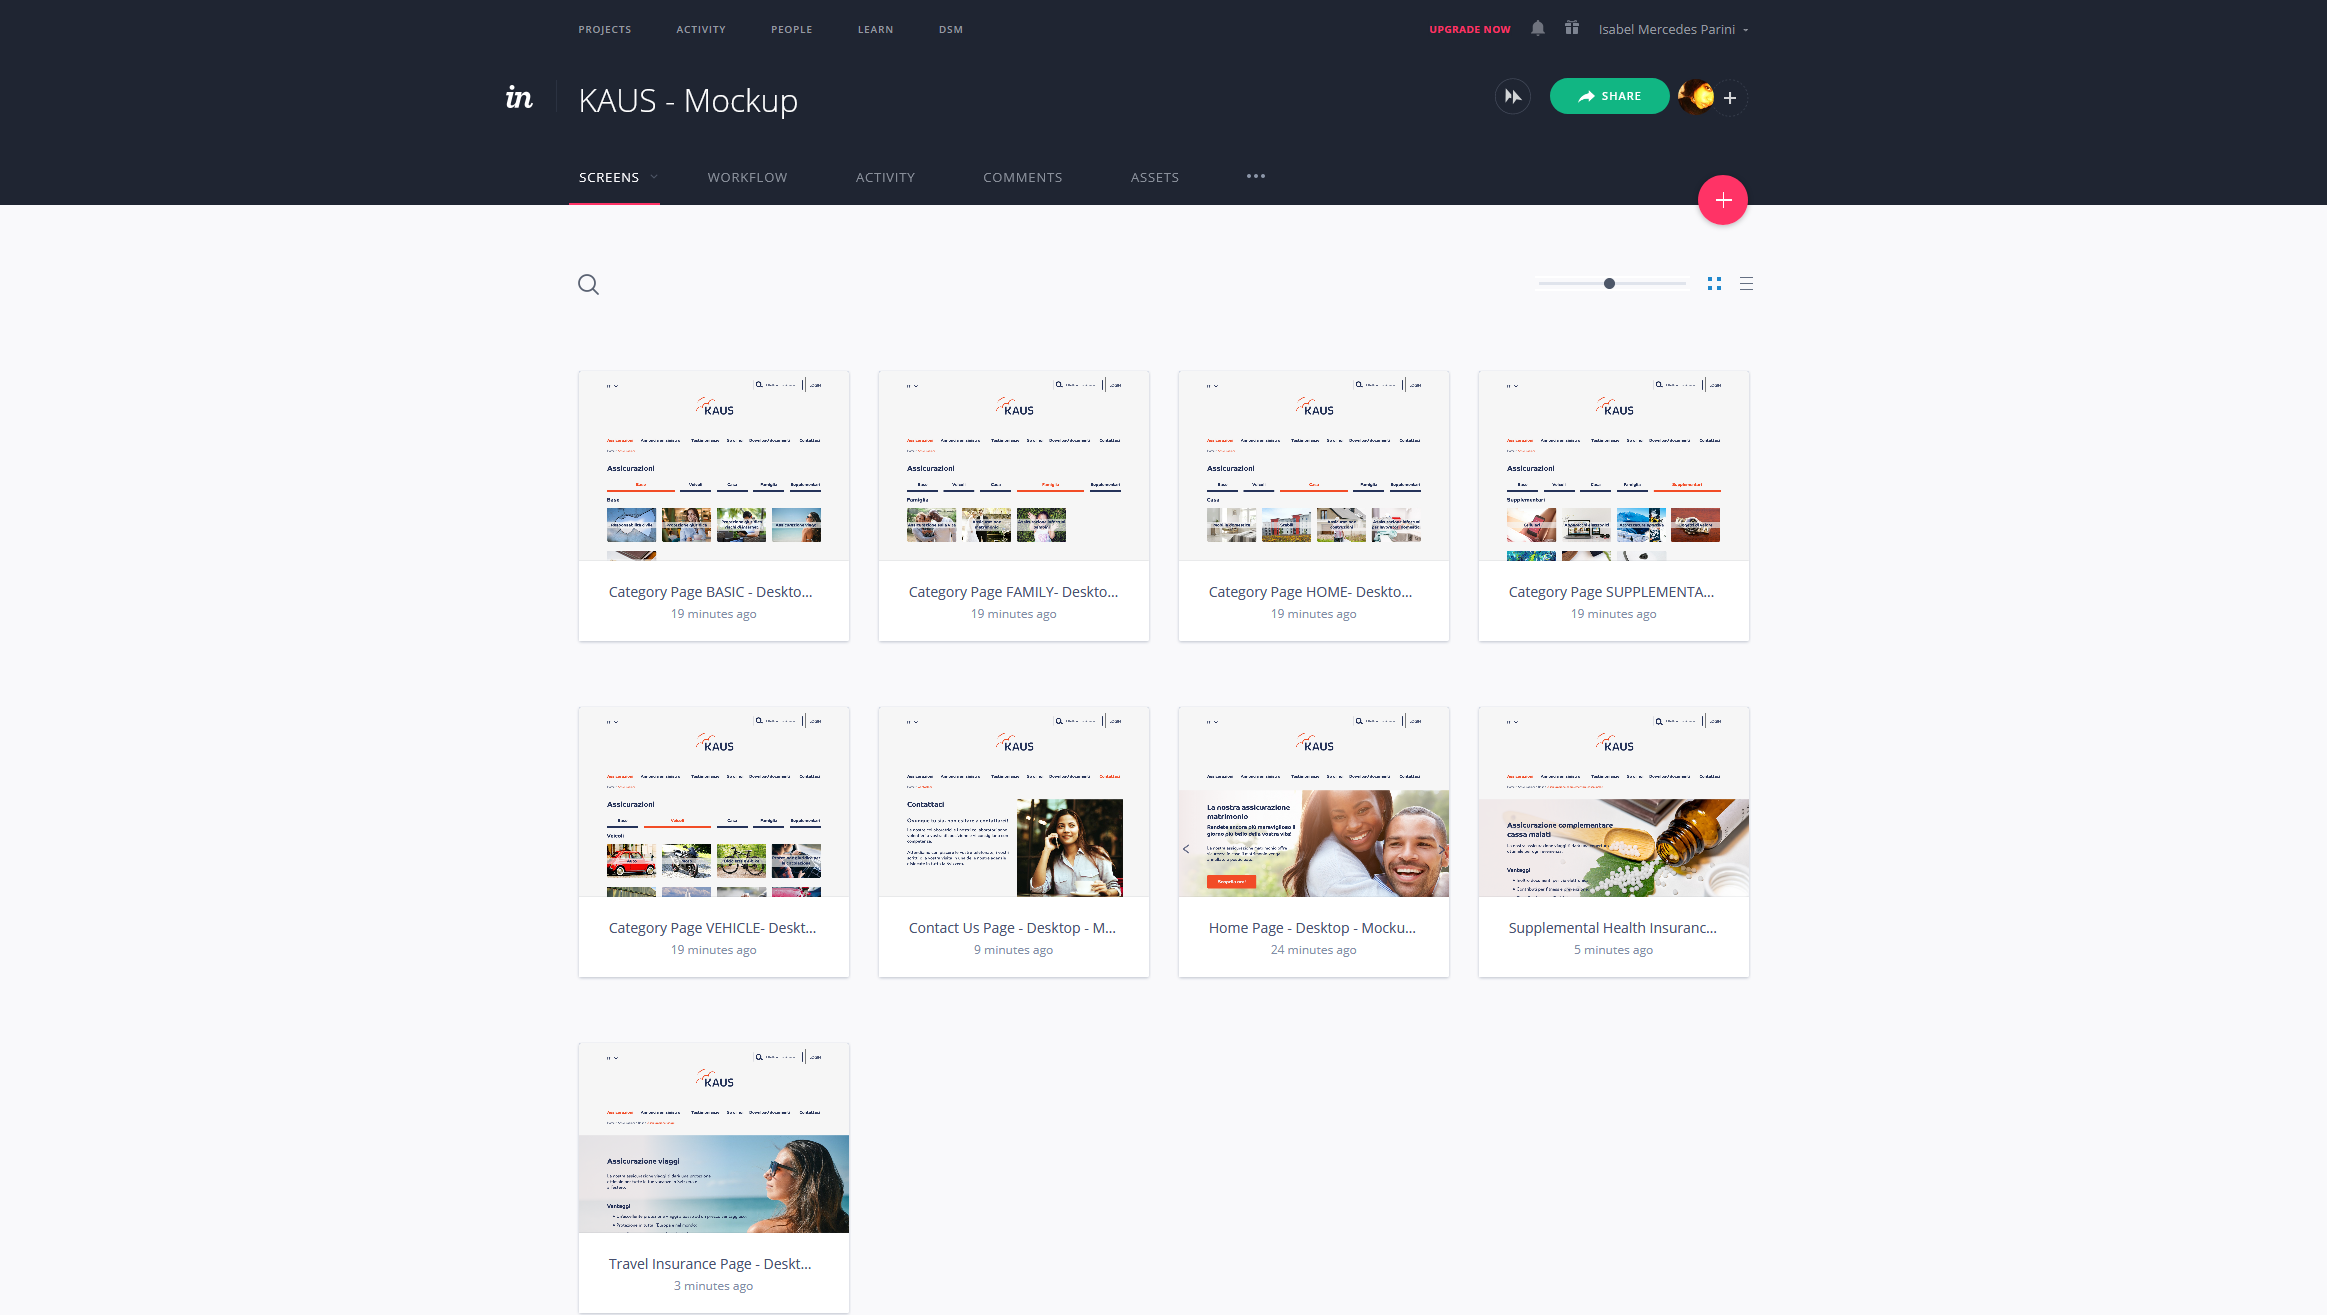Click the notifications bell icon

1537,27
